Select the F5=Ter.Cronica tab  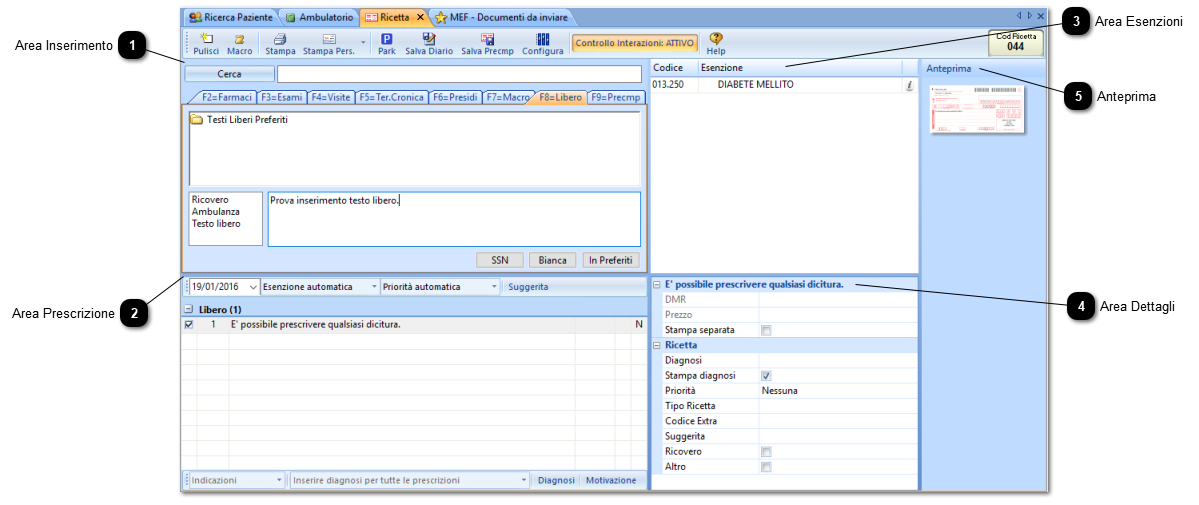click(392, 97)
